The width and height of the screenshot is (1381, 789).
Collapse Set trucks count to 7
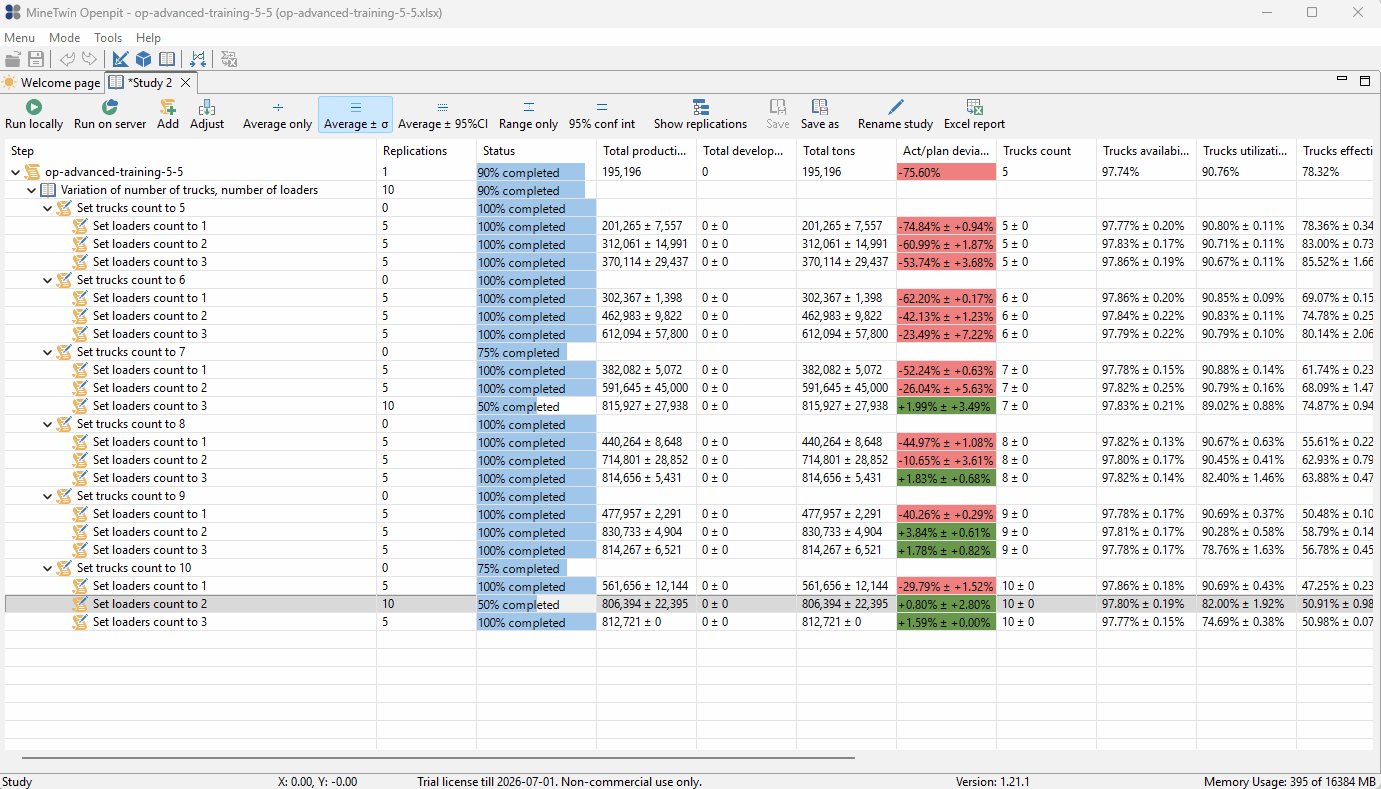47,352
